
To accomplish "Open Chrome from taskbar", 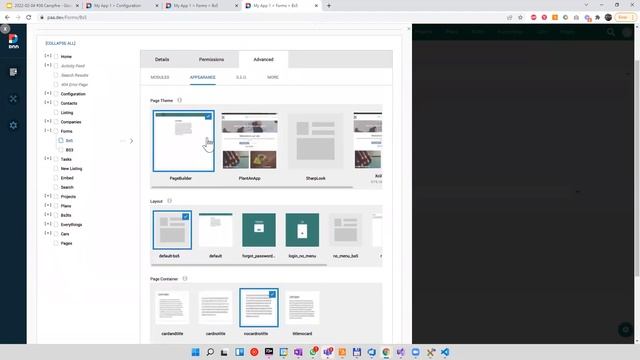I will 386,352.
